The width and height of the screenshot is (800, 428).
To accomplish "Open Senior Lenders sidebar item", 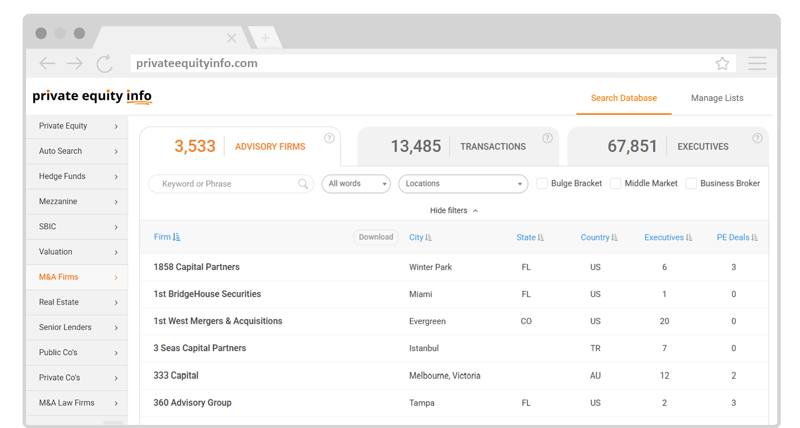I will (x=77, y=328).
